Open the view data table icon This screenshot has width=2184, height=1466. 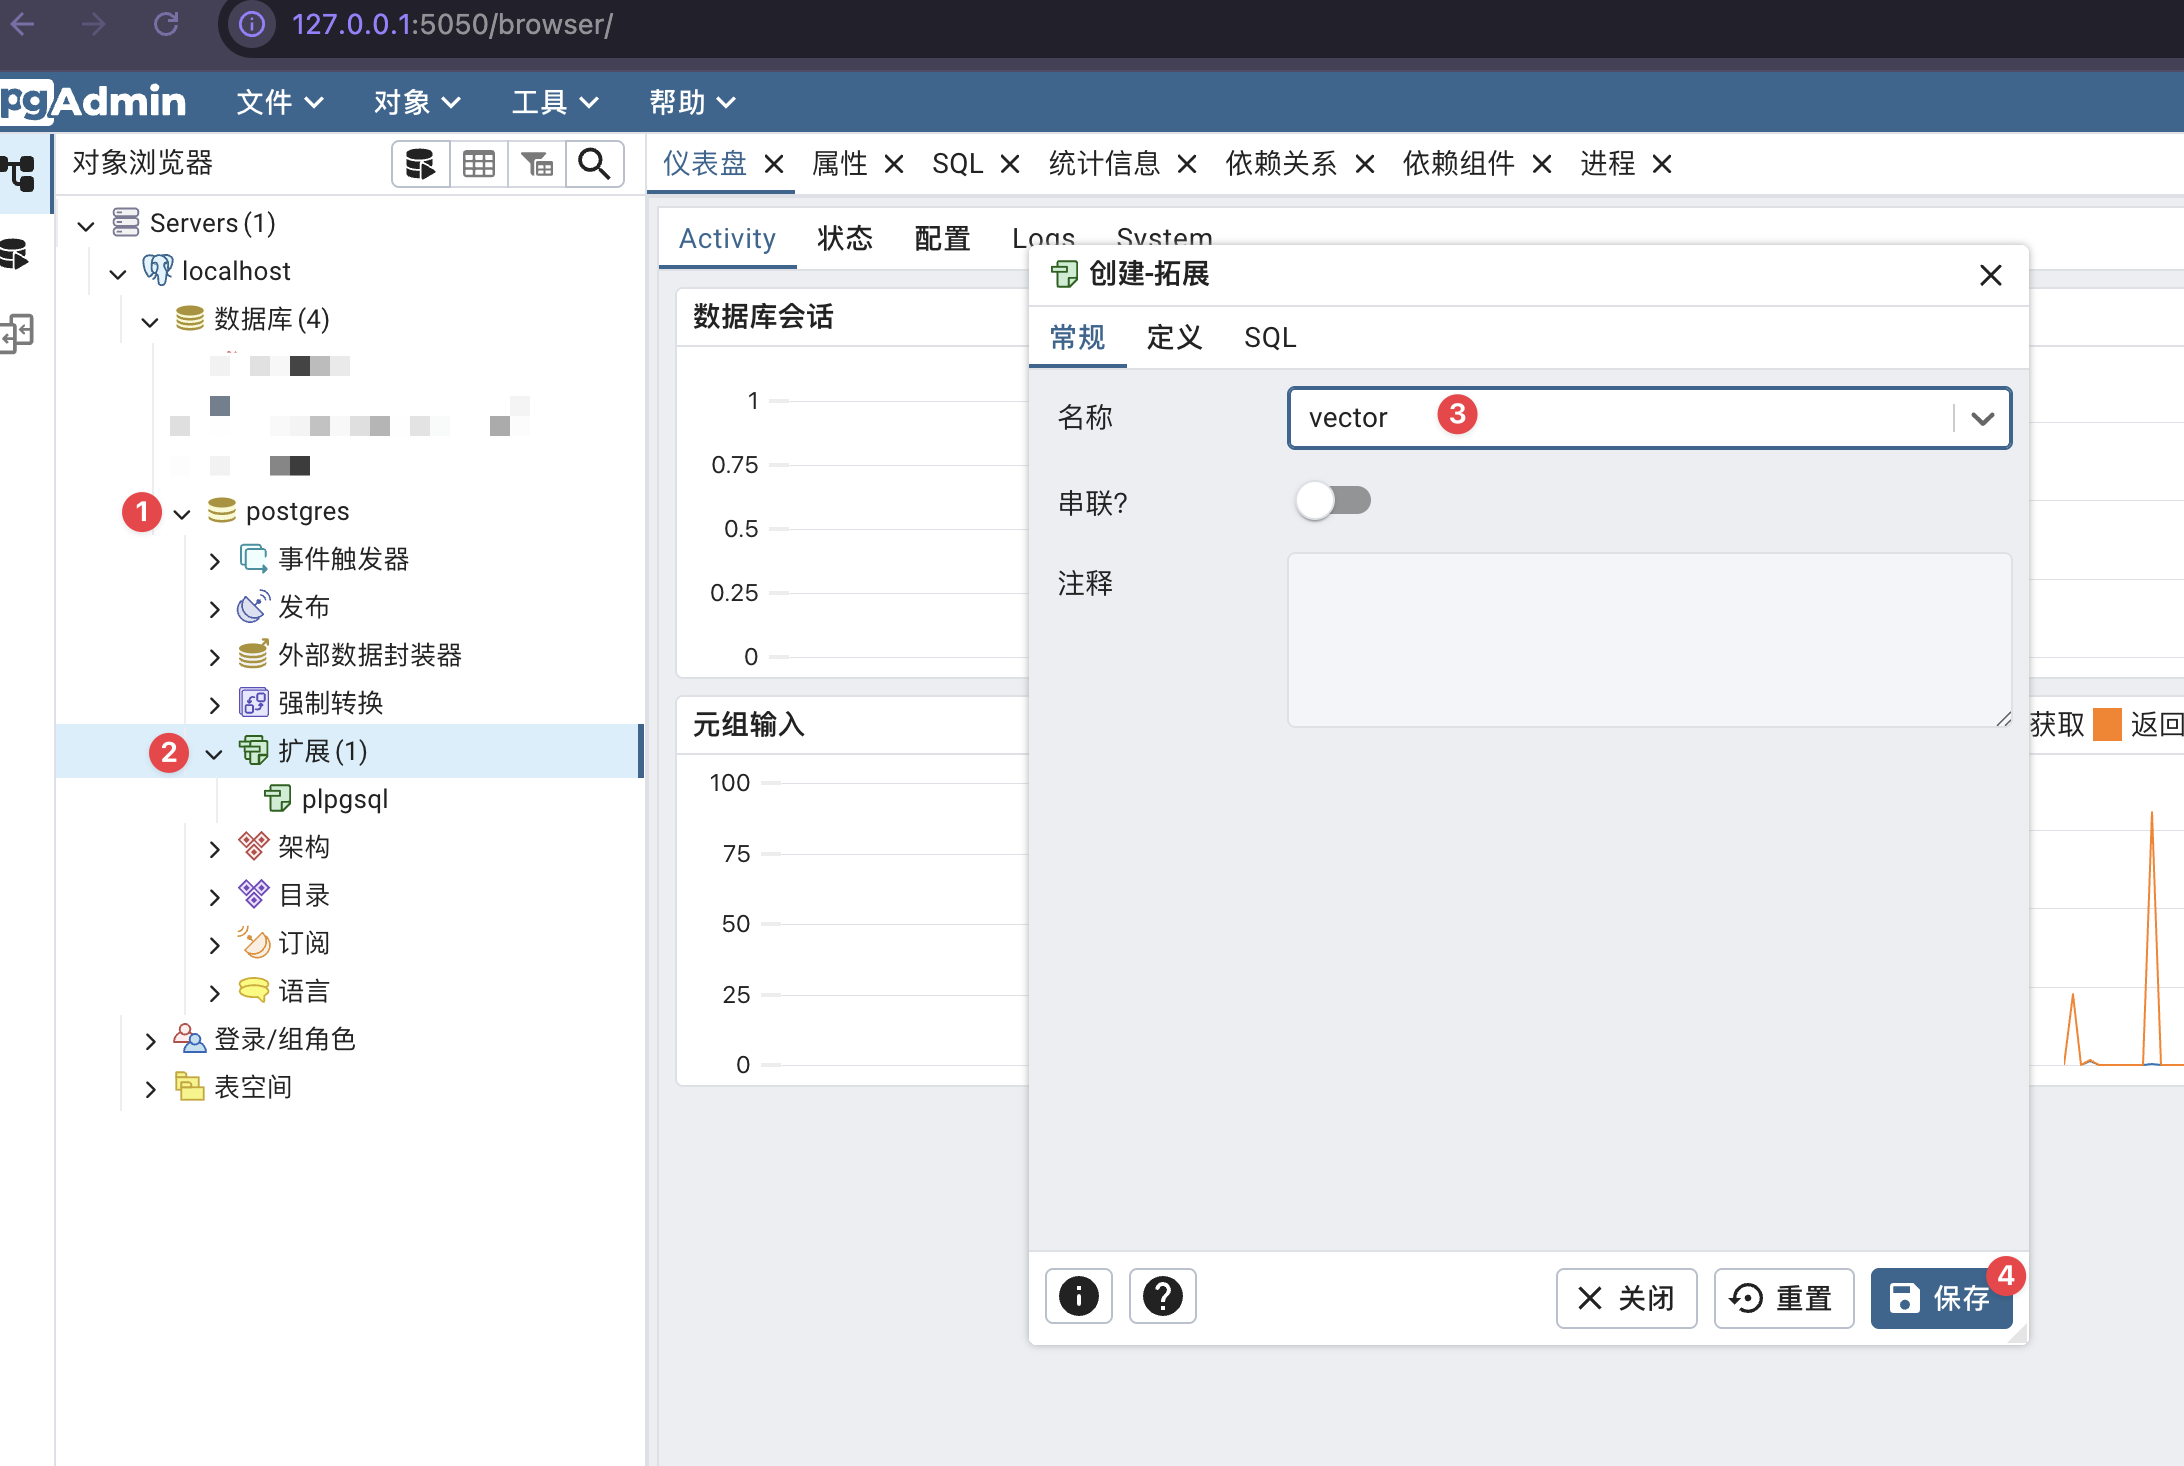coord(478,164)
